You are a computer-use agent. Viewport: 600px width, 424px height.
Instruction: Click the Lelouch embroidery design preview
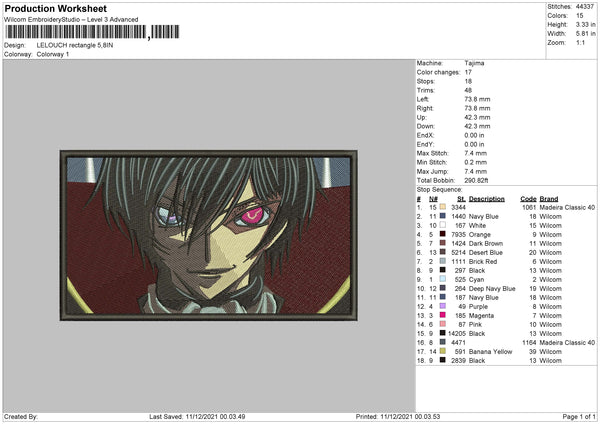coord(209,235)
